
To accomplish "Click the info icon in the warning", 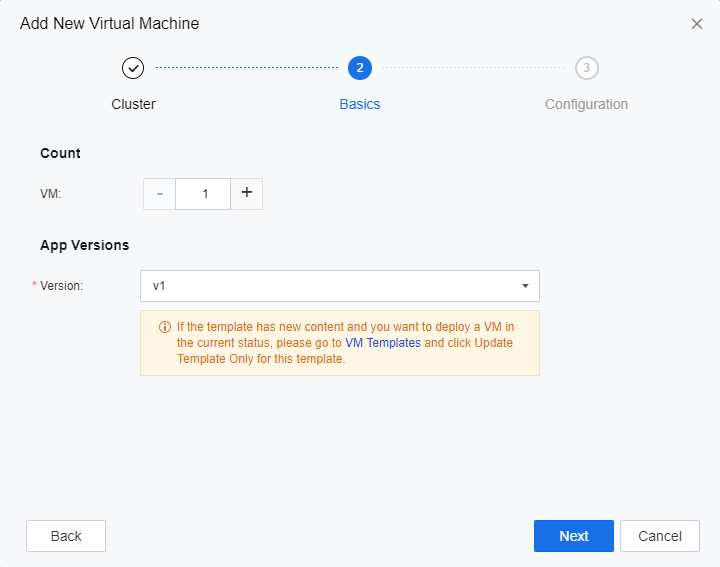I will pos(165,327).
